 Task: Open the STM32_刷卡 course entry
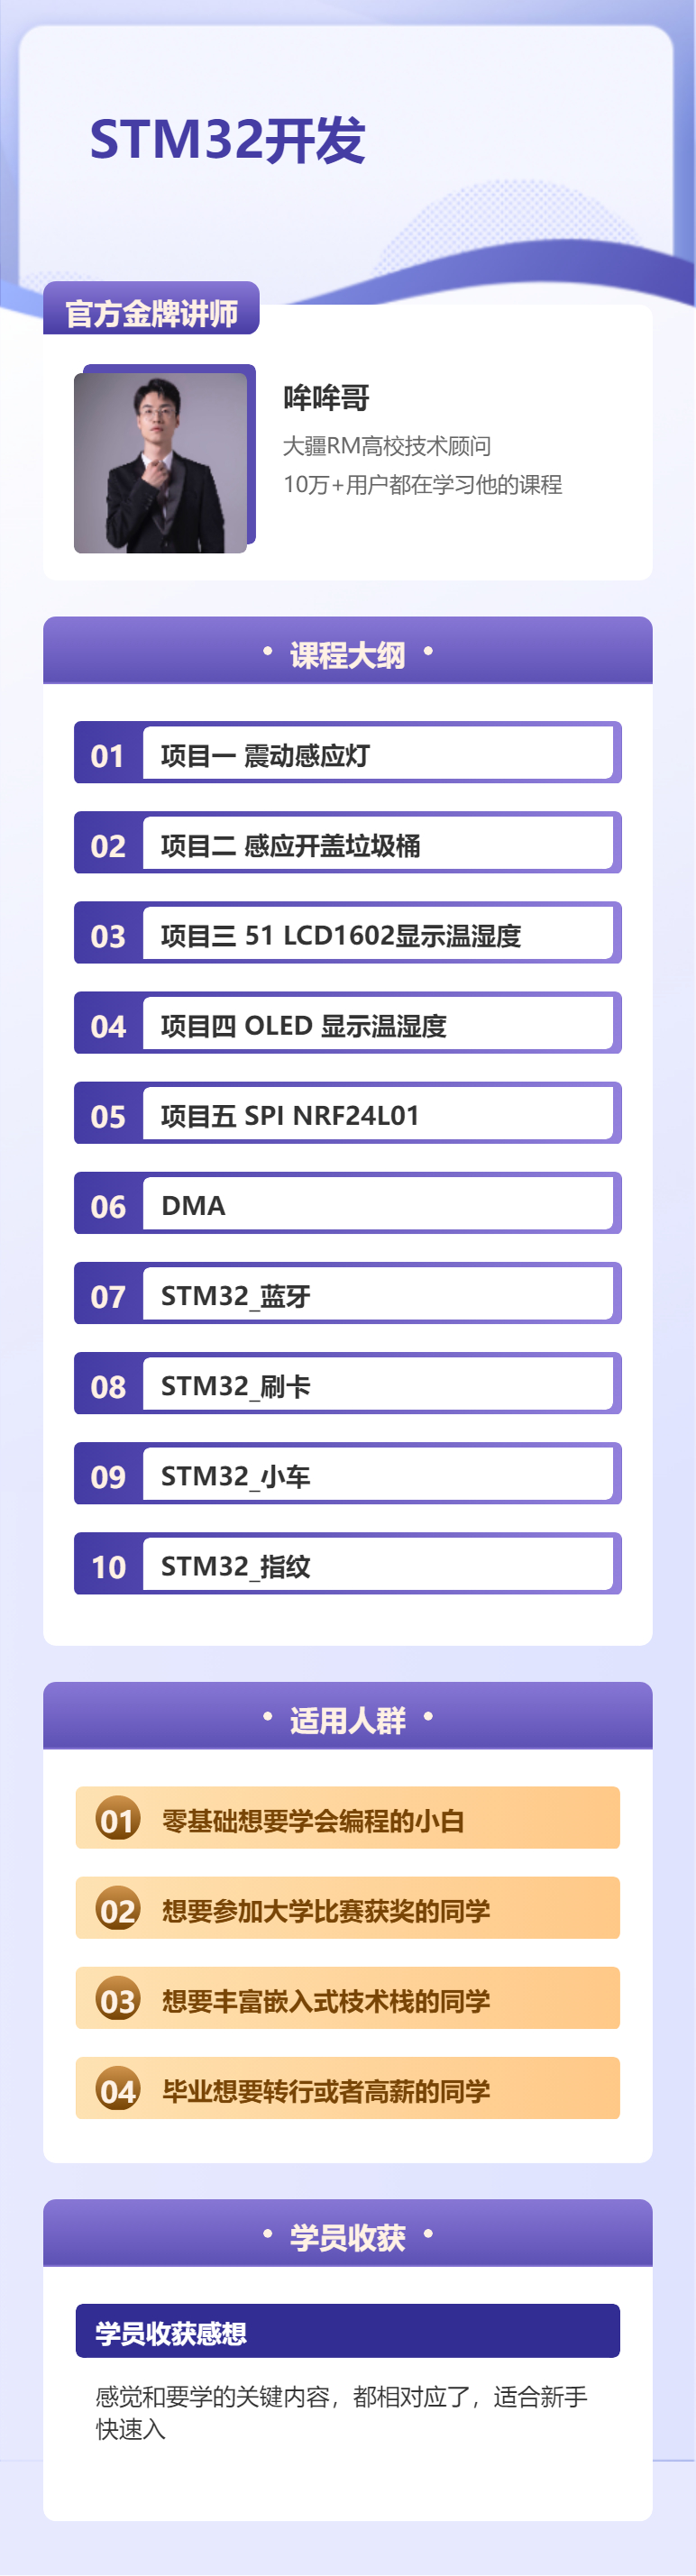pyautogui.click(x=348, y=1383)
